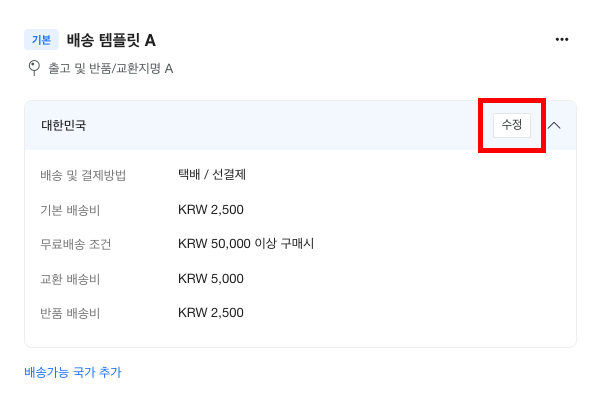This screenshot has width=600, height=410.
Task: Click the 기본 배송비 label
Action: (70, 210)
